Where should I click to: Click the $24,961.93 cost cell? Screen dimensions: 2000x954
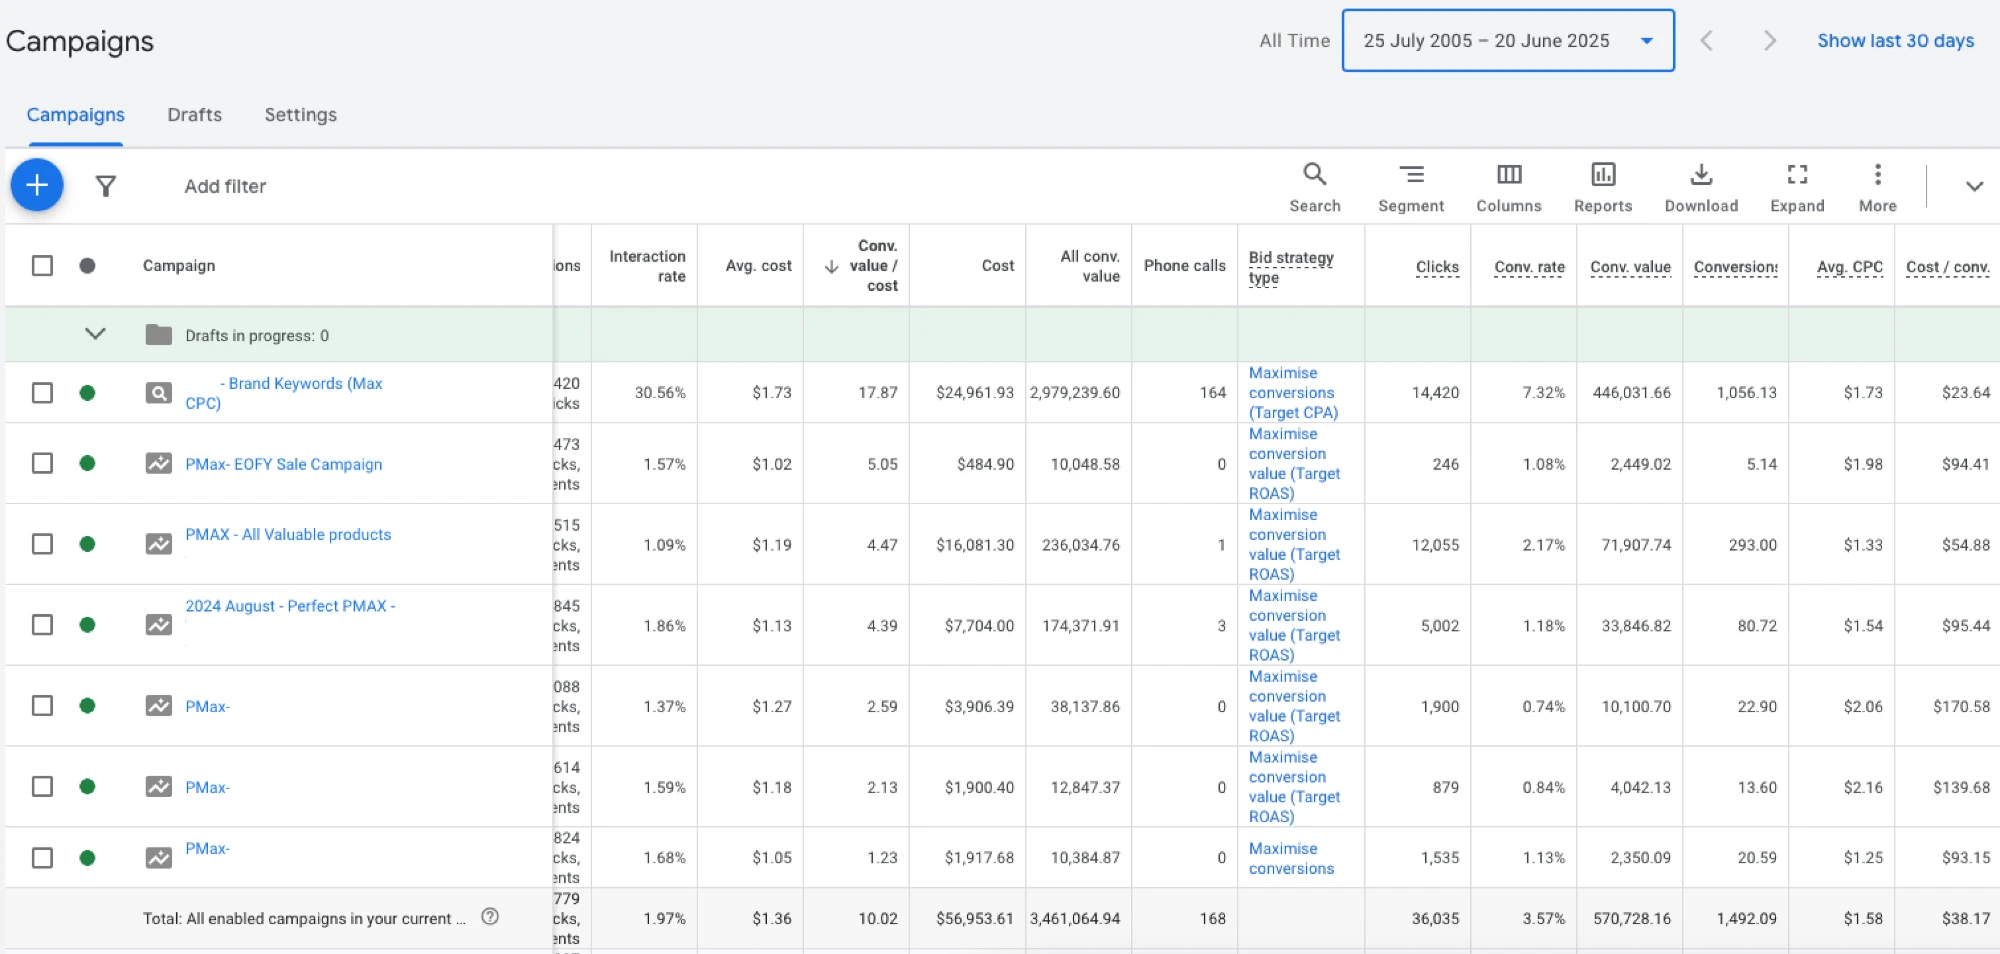[974, 392]
